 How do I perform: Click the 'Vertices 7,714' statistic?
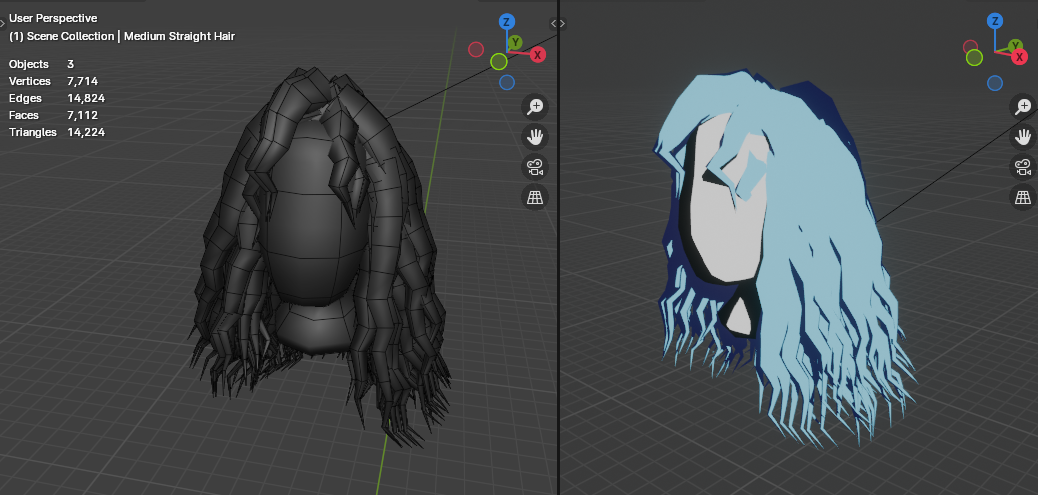53,81
